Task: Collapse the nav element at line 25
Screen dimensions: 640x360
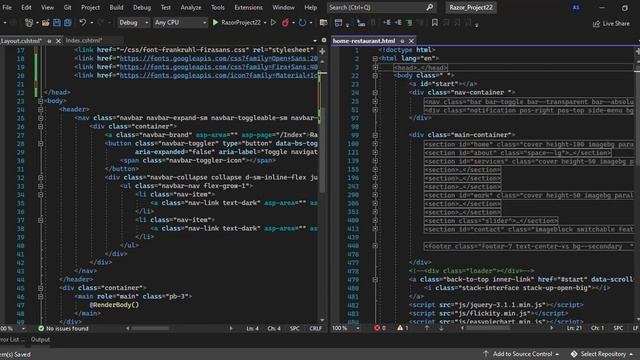Action: tap(40, 118)
